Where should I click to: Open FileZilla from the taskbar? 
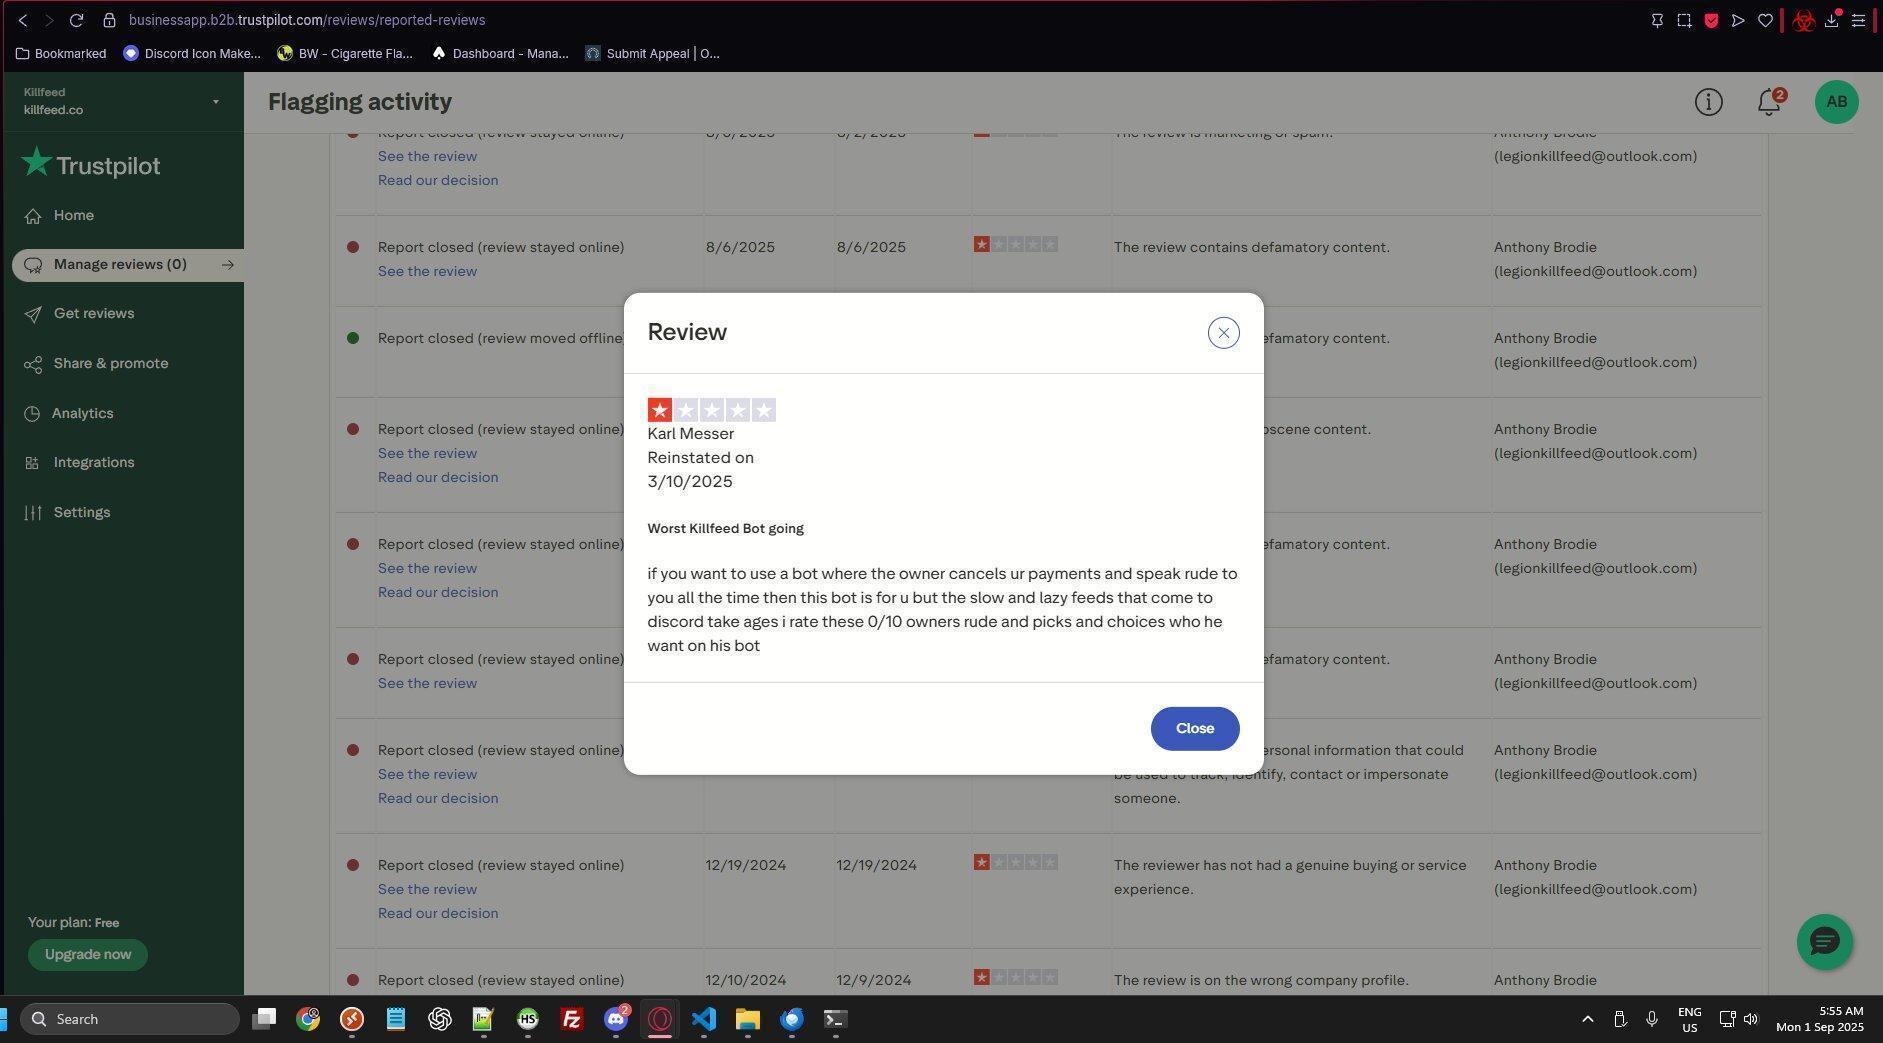pos(571,1019)
